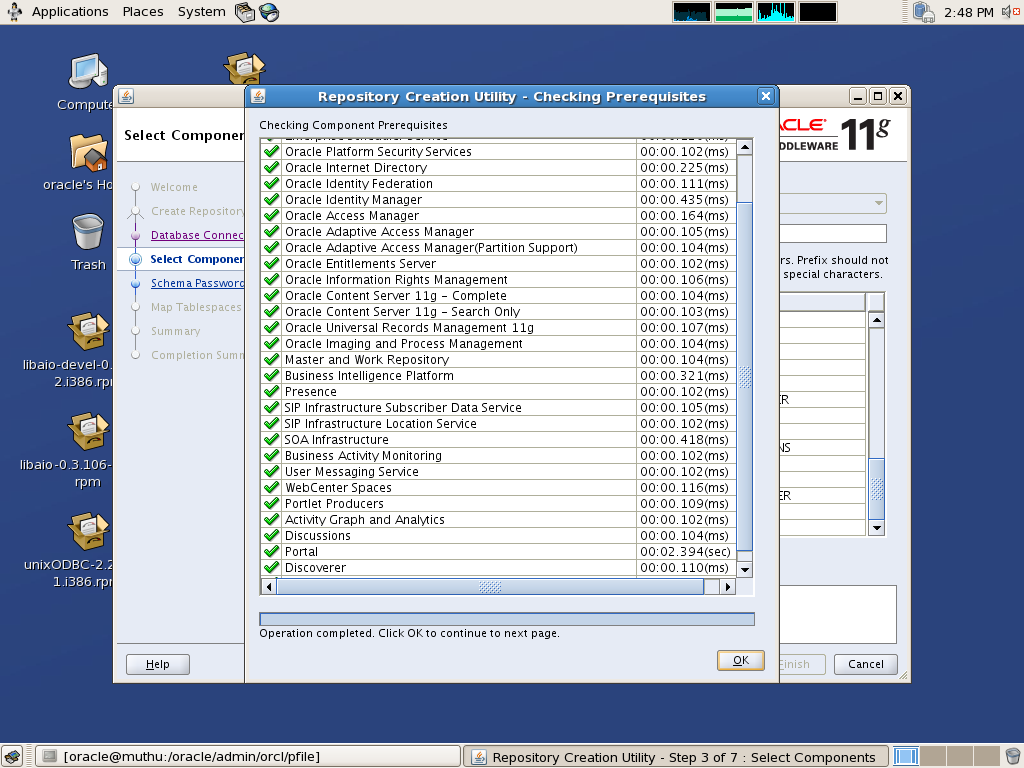
Task: Select the Master and Work Repository row
Action: 498,360
